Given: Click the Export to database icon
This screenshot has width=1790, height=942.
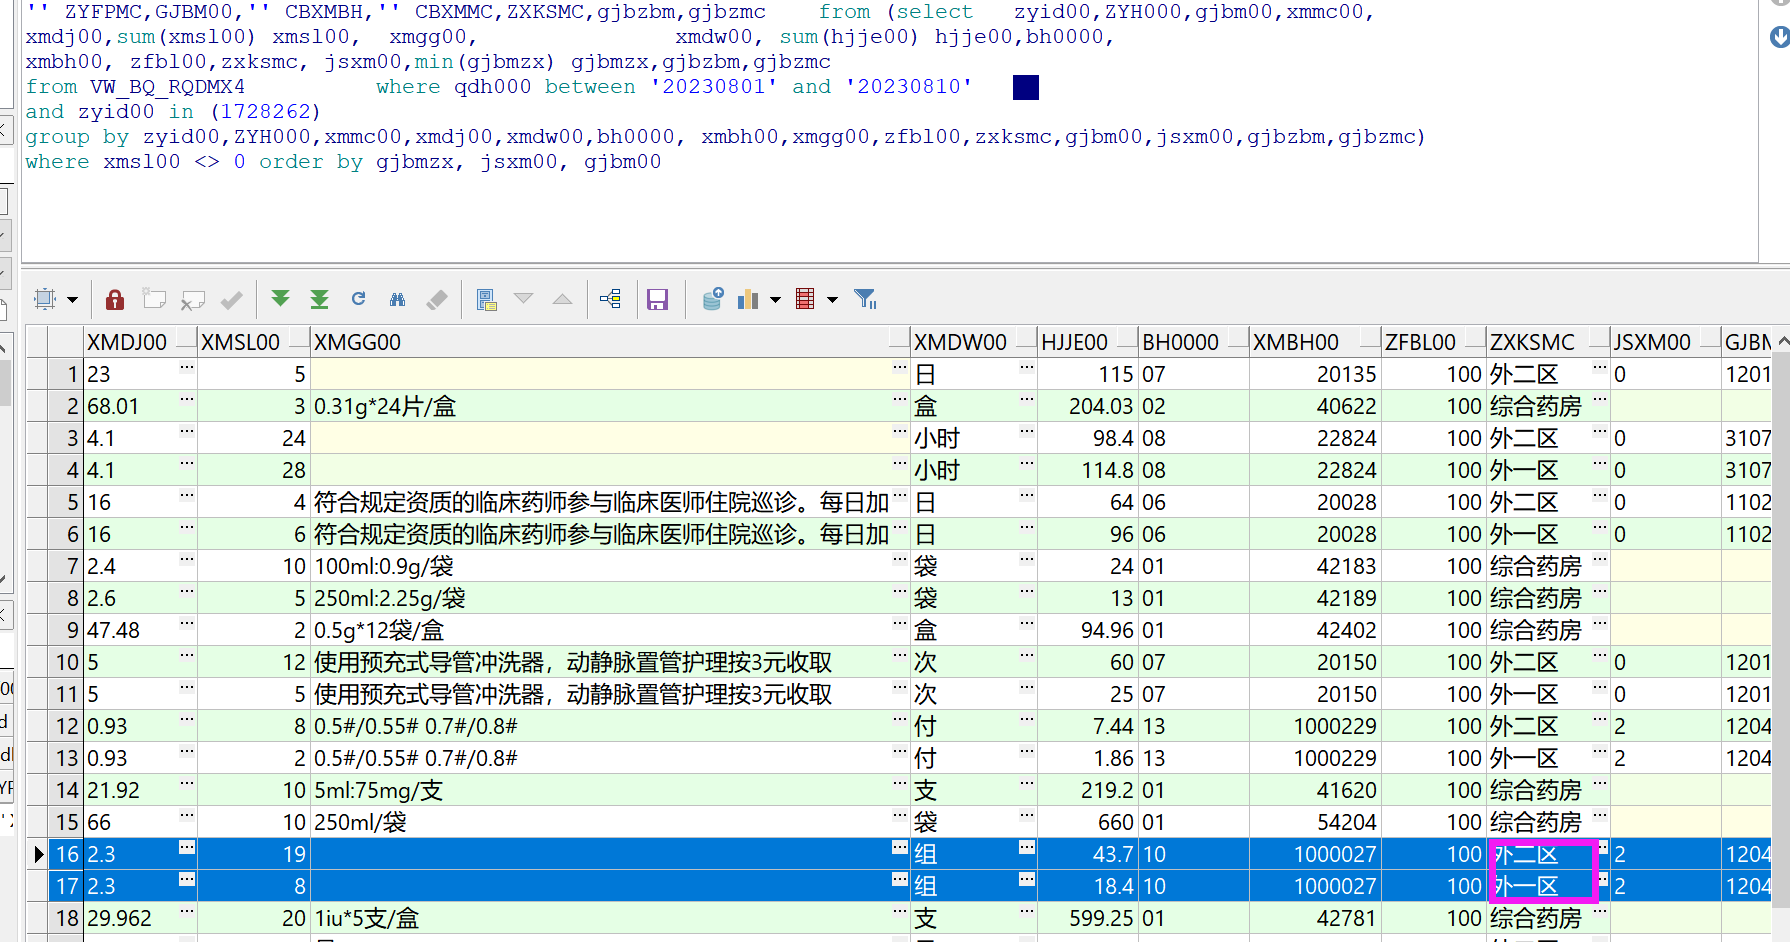Looking at the screenshot, I should (x=712, y=299).
